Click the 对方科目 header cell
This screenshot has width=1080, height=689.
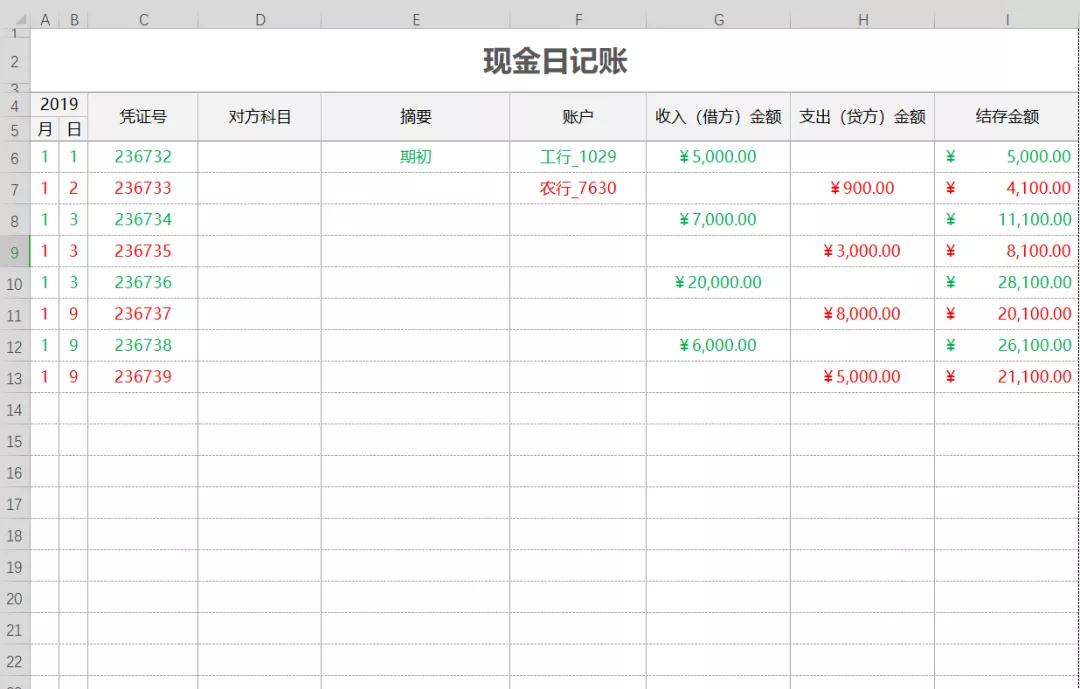pos(260,116)
